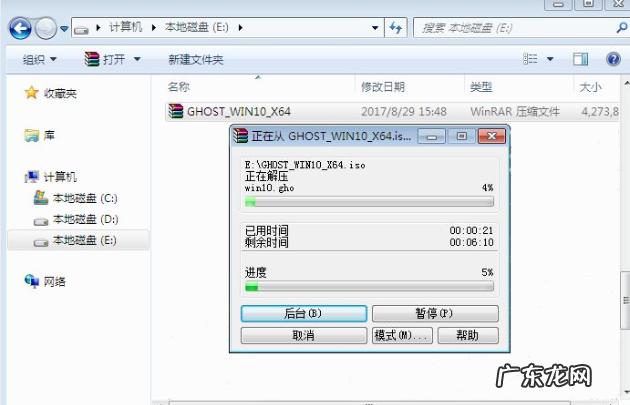Select 本地磁盘 (C:) in the sidebar
Viewport: 630px width, 405px height.
click(x=85, y=198)
